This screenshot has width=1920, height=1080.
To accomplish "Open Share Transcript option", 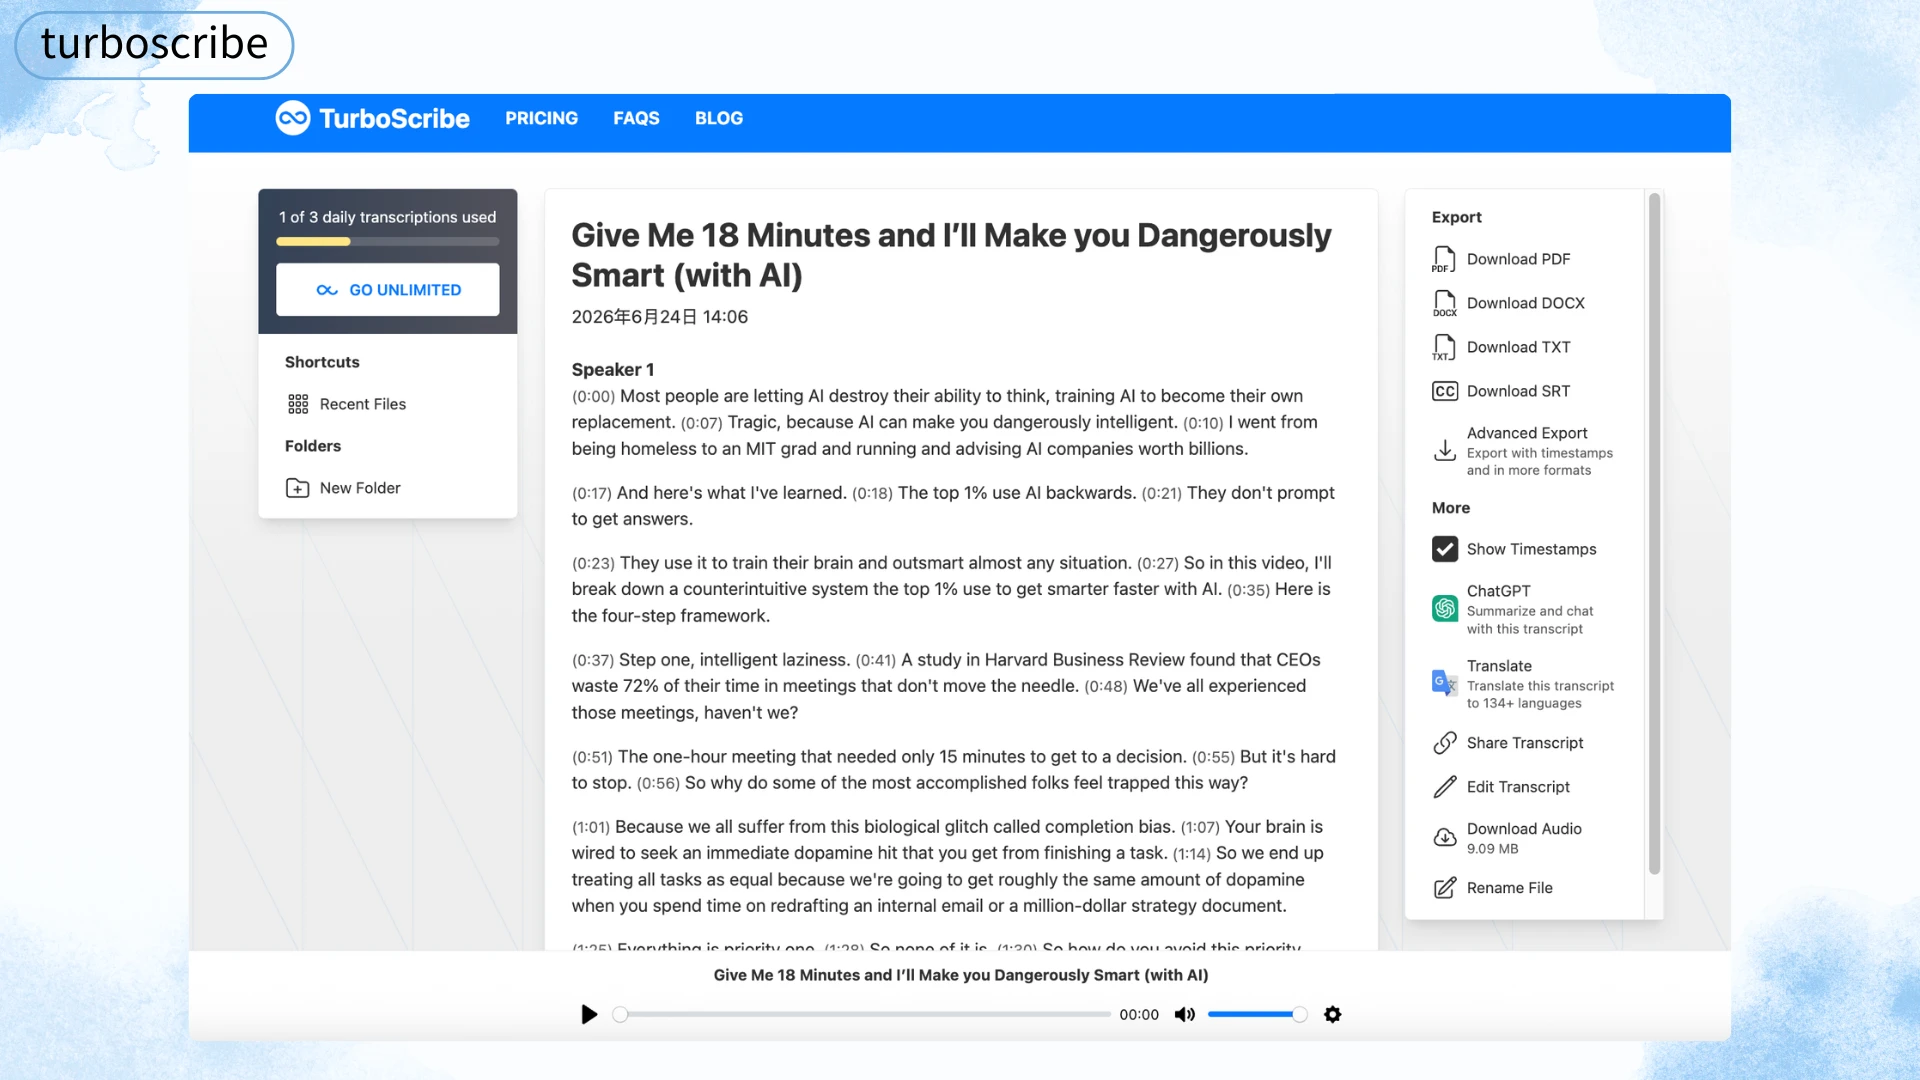I will click(1525, 743).
